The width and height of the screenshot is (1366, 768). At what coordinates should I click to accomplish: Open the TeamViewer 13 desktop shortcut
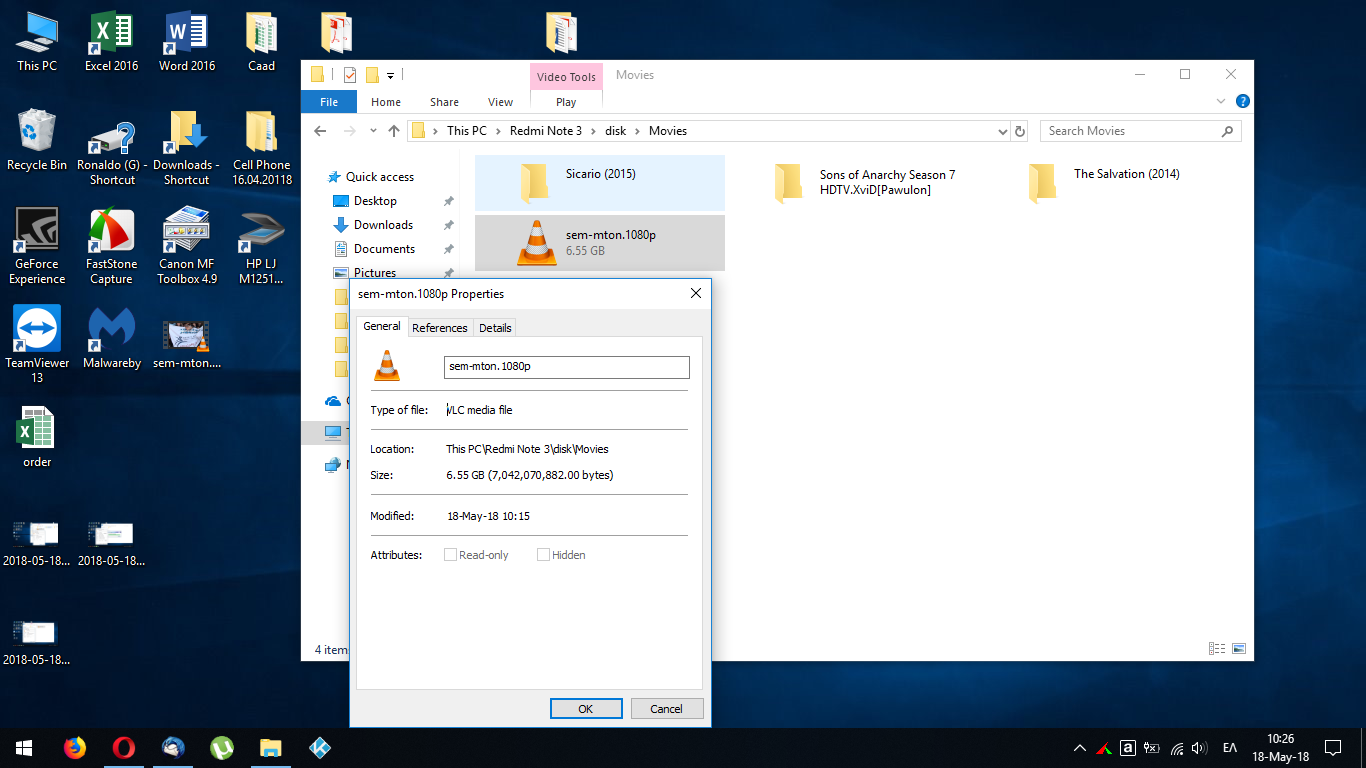37,330
